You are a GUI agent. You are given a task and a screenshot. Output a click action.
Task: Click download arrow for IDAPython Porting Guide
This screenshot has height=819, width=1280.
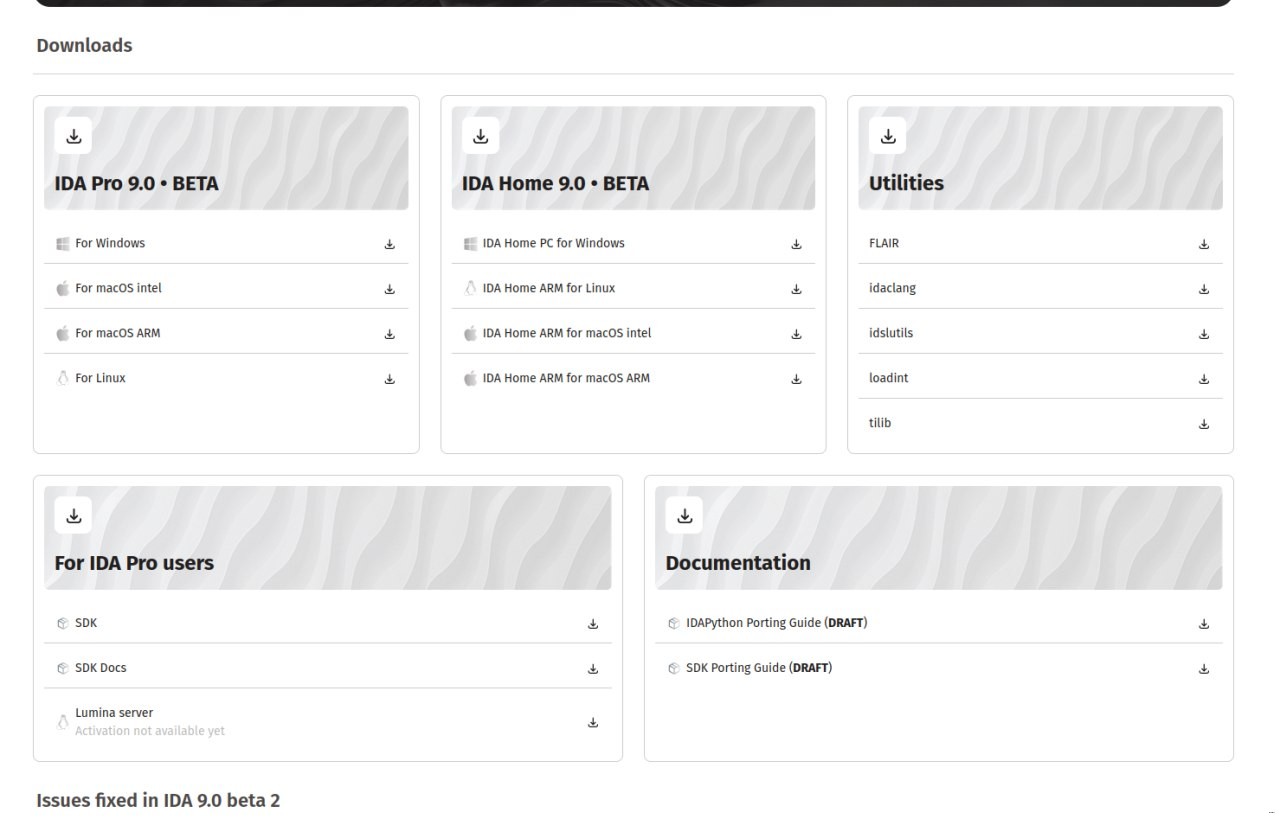click(1204, 624)
